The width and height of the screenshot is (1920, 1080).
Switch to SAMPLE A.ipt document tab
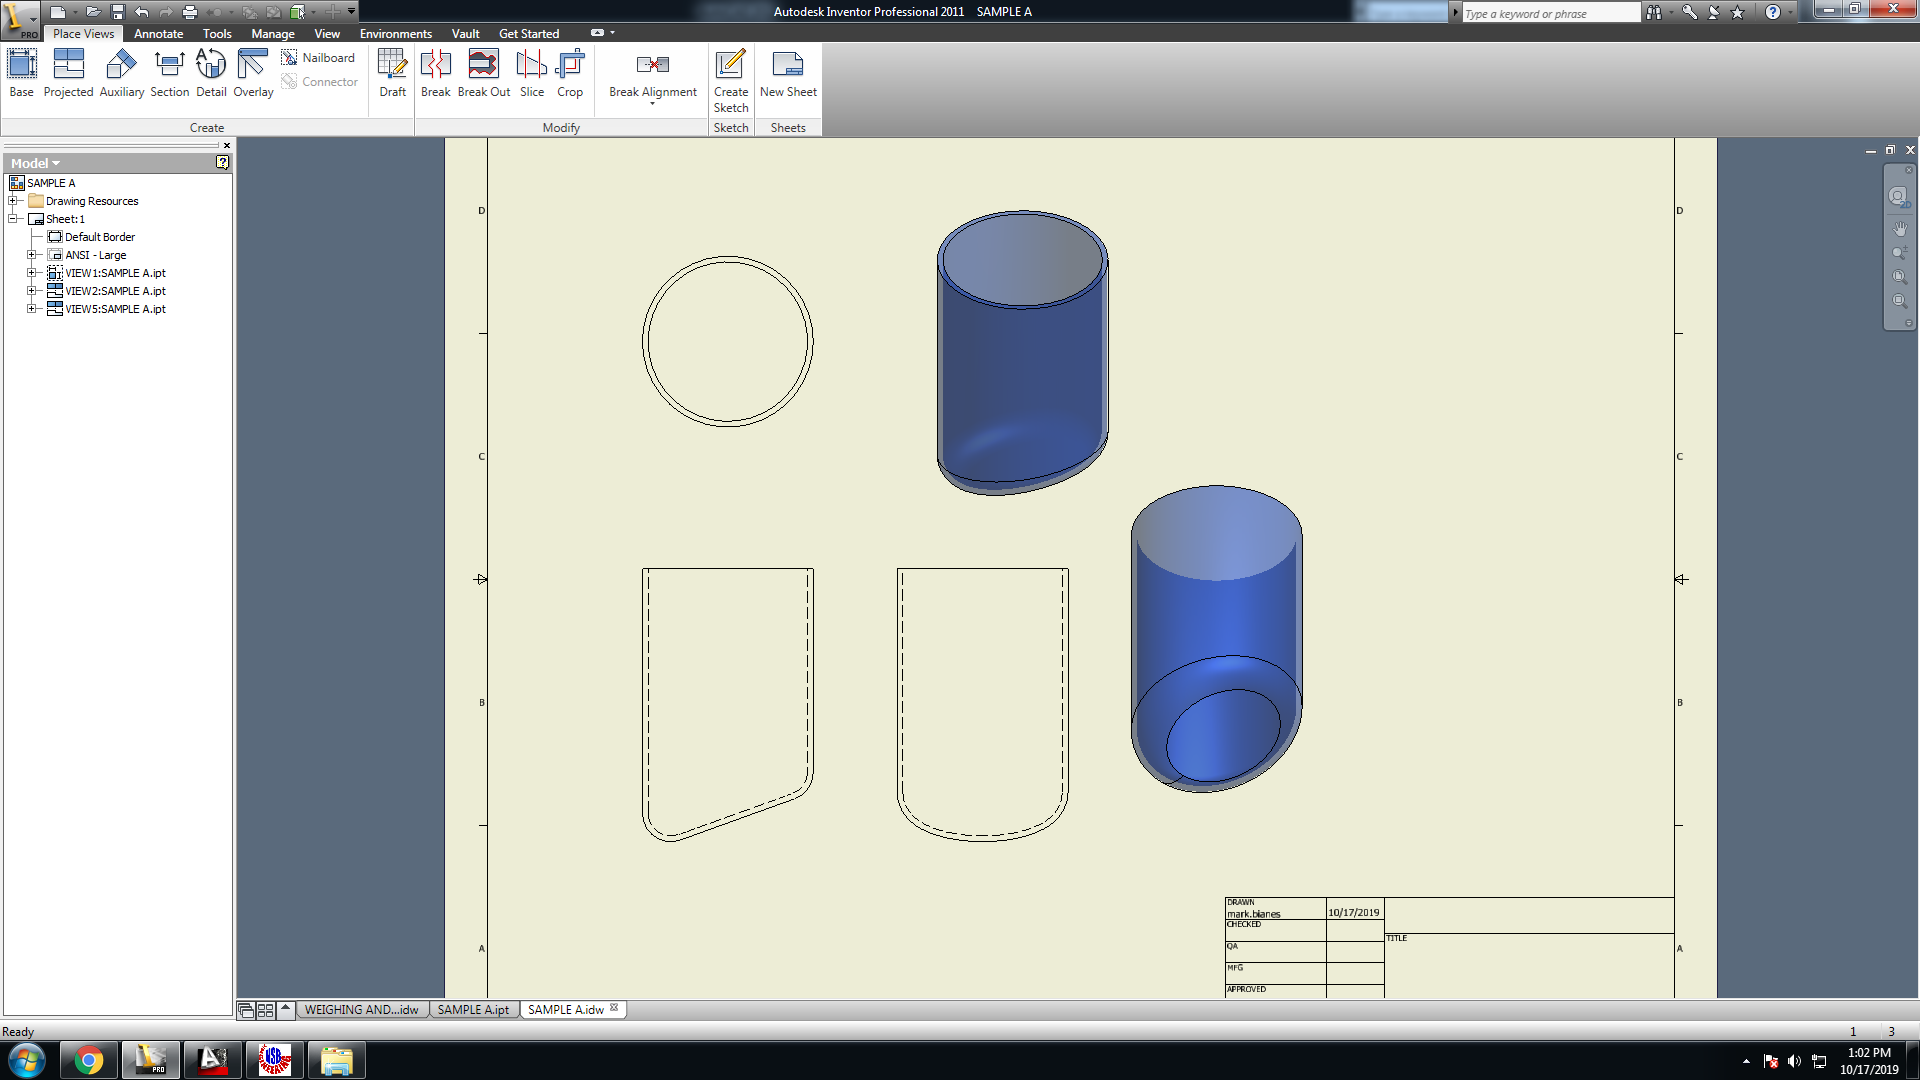tap(473, 1010)
